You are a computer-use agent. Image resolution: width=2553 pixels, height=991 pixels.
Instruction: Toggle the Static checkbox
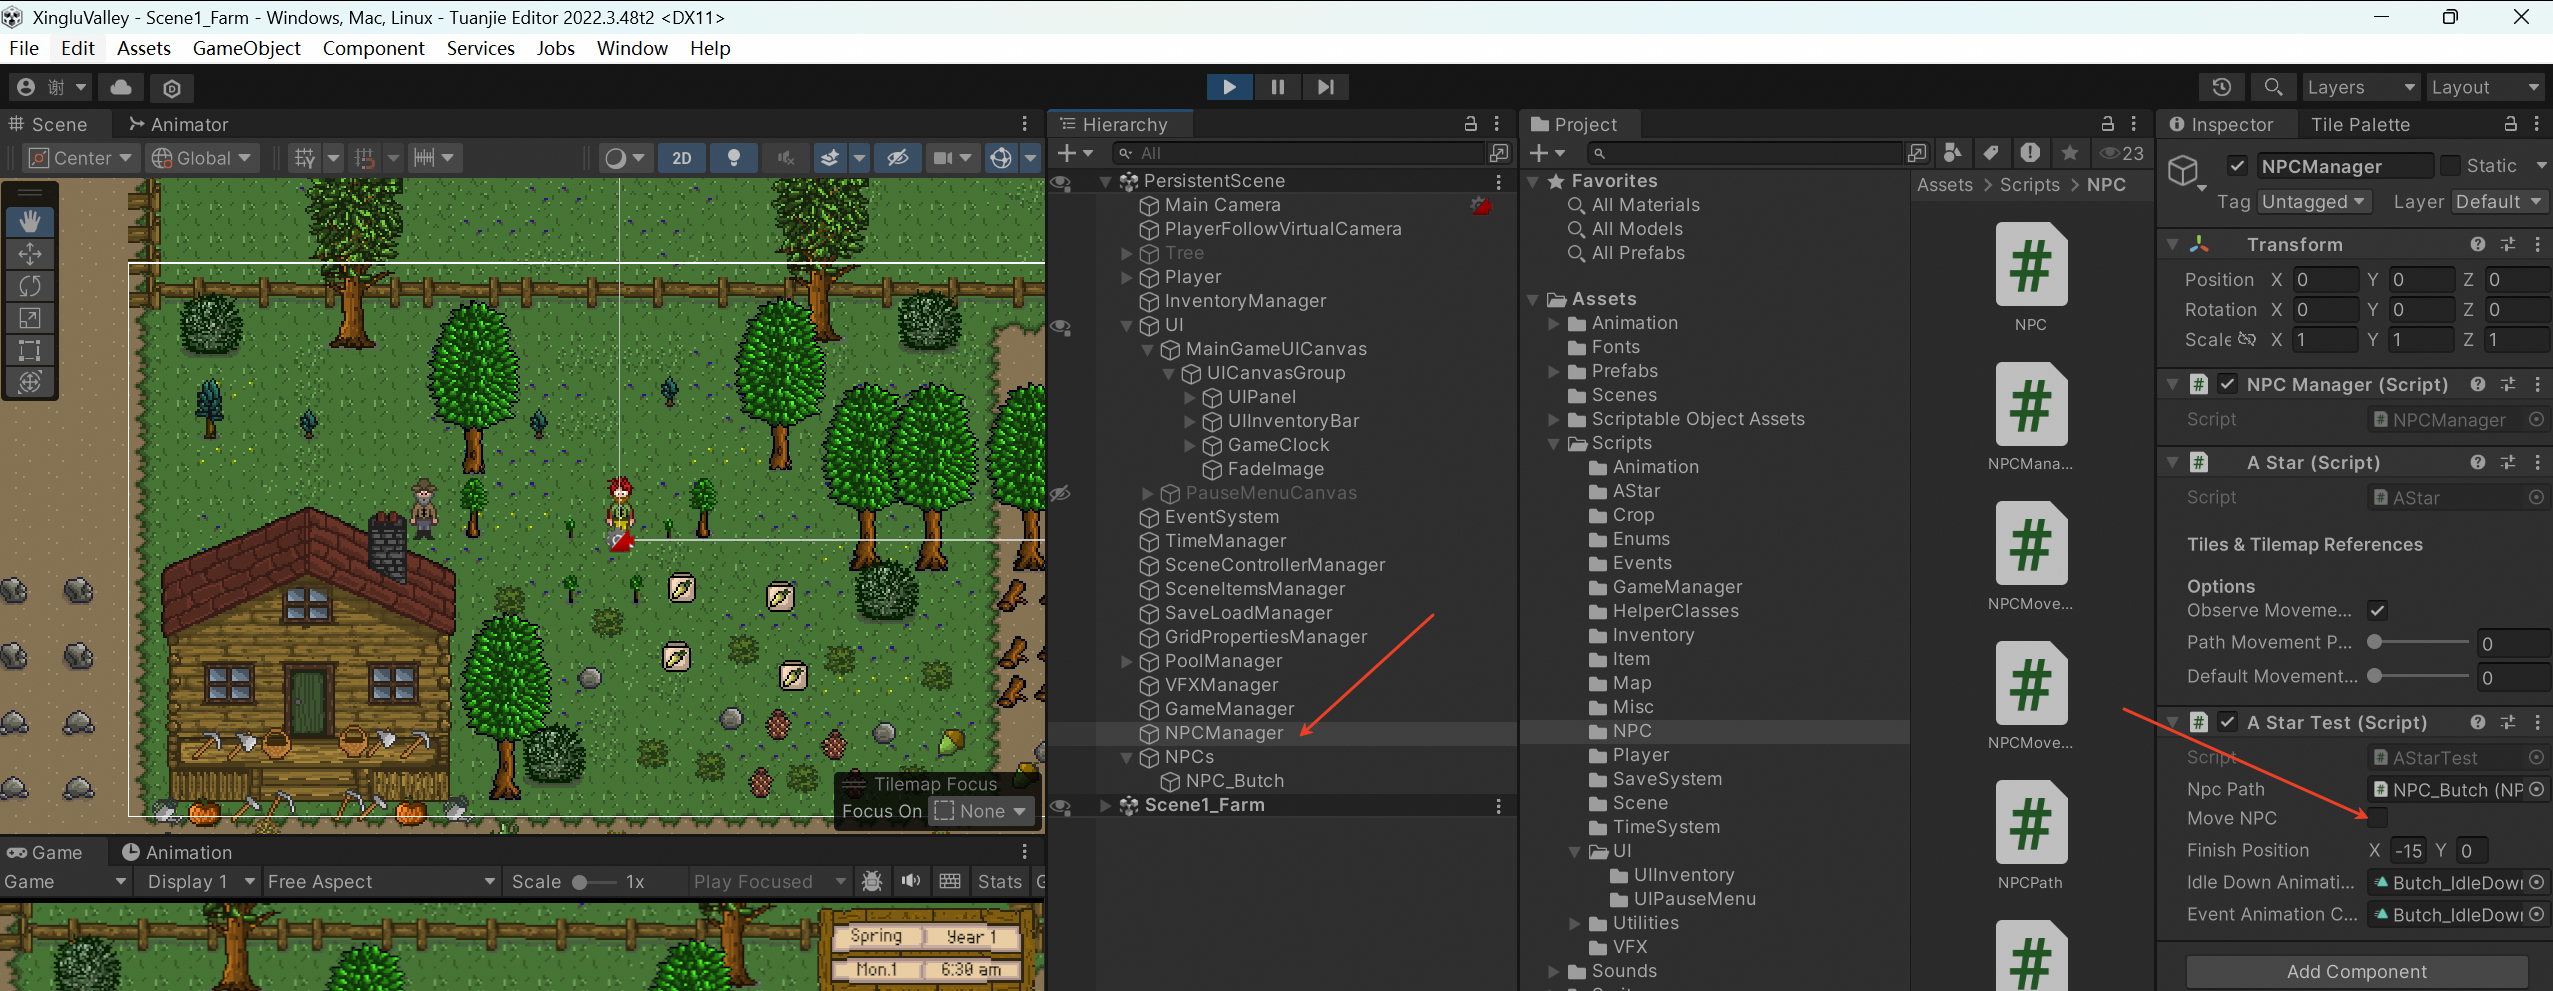tap(2450, 166)
